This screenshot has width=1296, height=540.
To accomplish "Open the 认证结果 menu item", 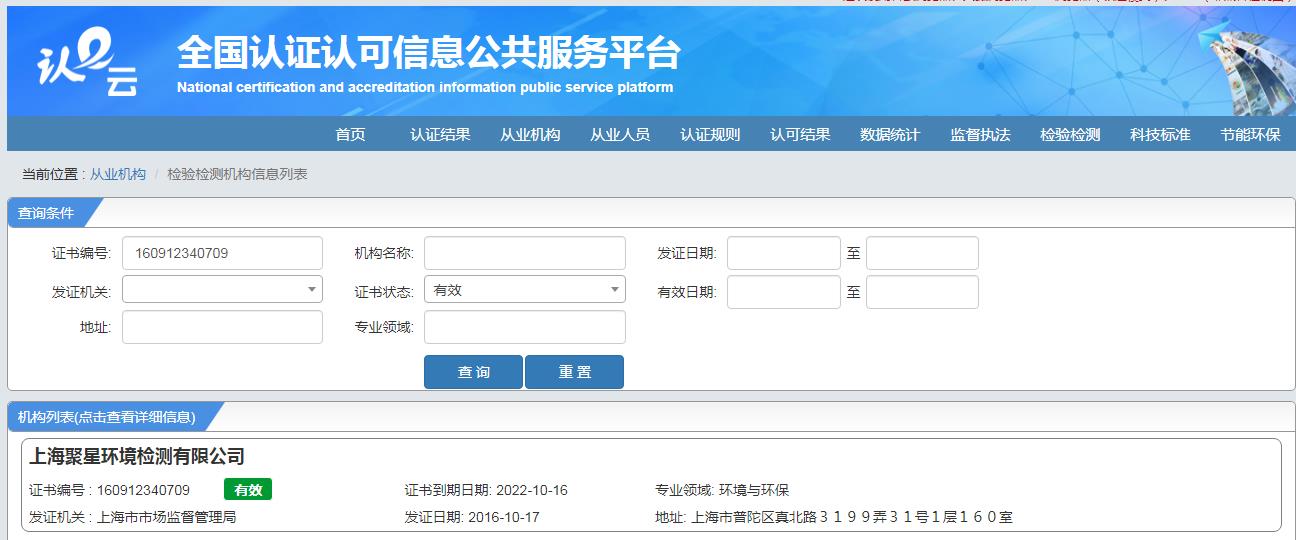I will [440, 135].
